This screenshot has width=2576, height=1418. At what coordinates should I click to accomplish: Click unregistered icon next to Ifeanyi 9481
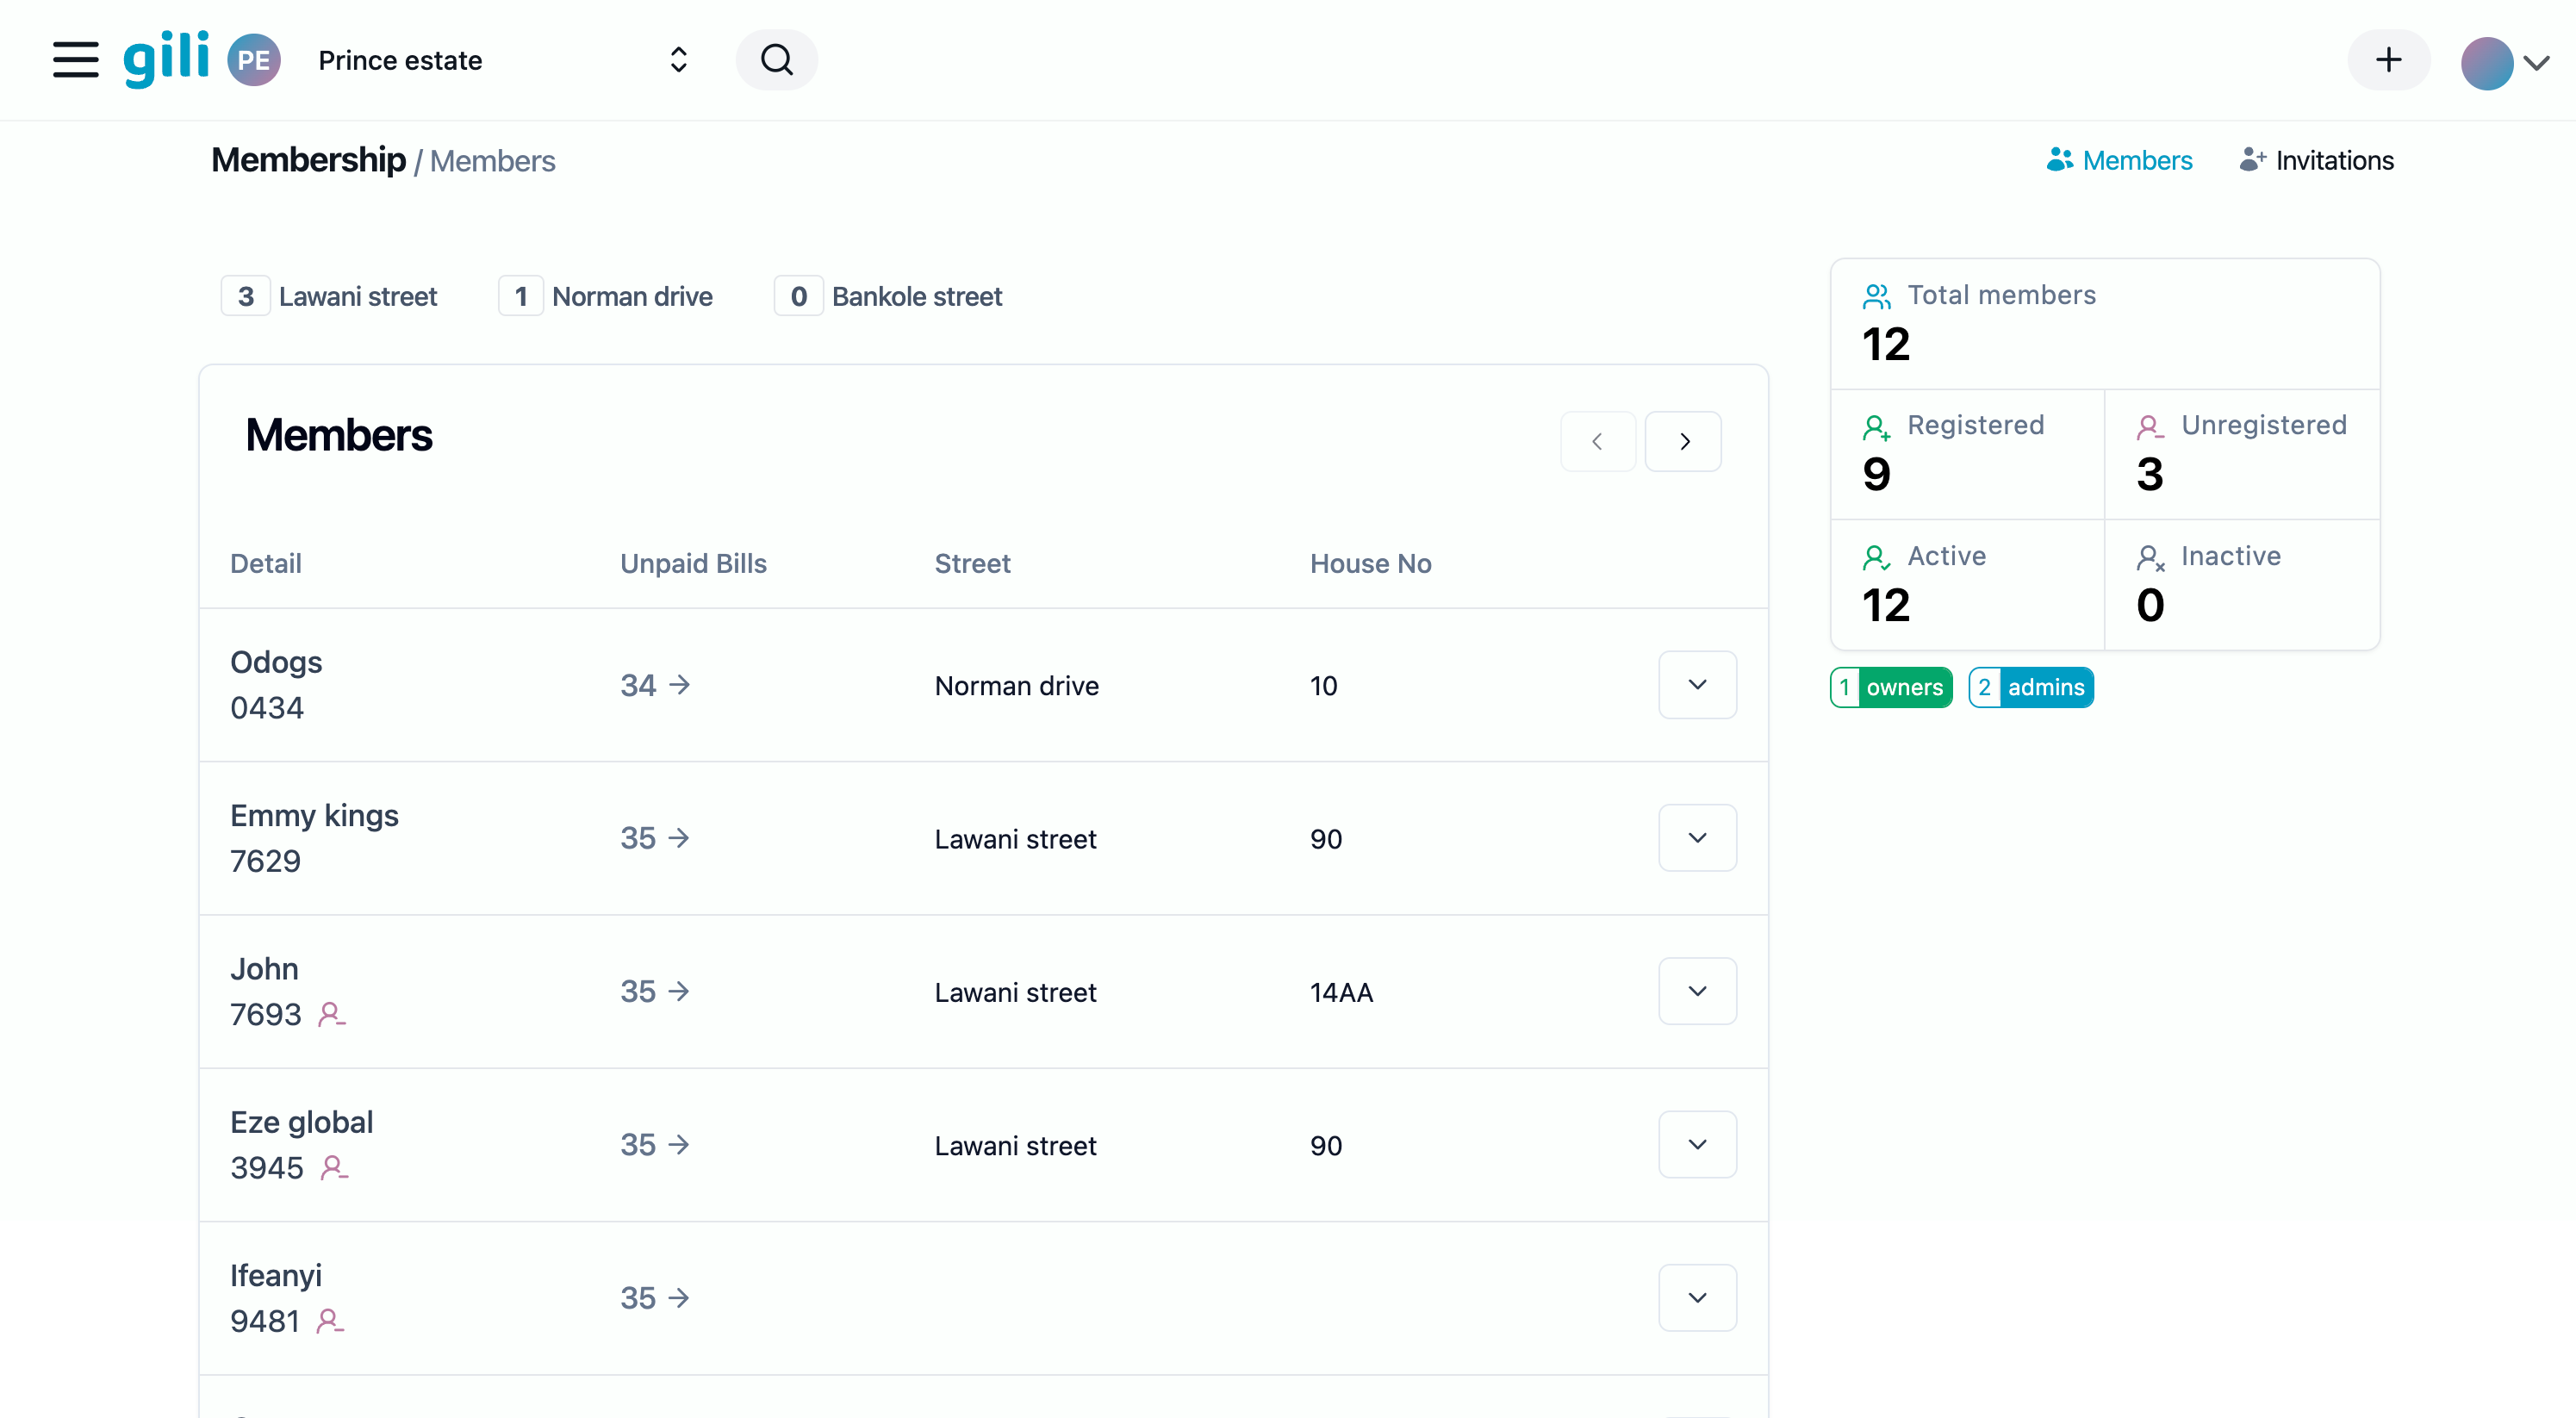(x=330, y=1321)
